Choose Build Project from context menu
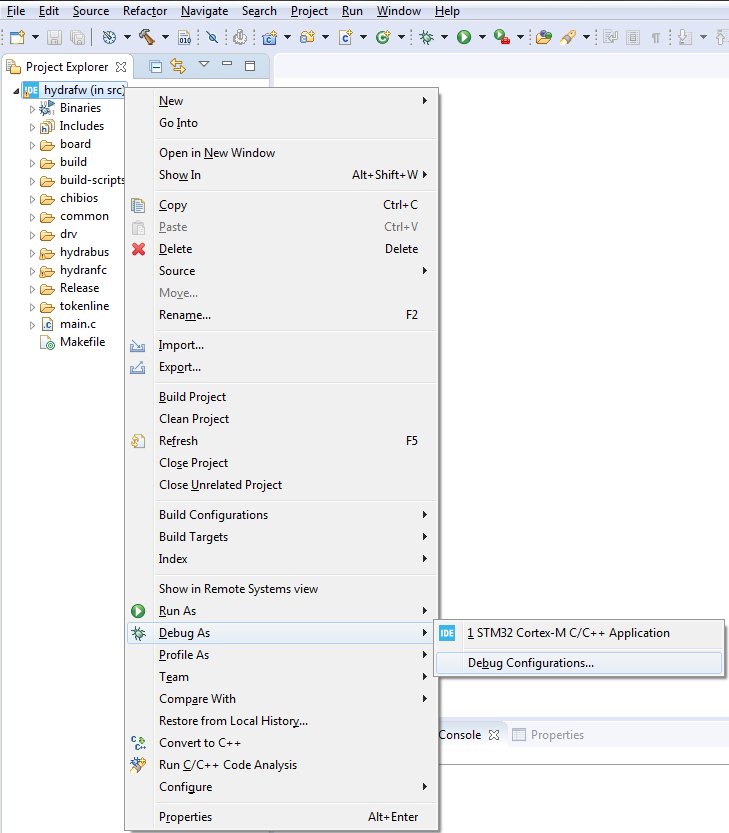This screenshot has width=729, height=833. [282, 397]
